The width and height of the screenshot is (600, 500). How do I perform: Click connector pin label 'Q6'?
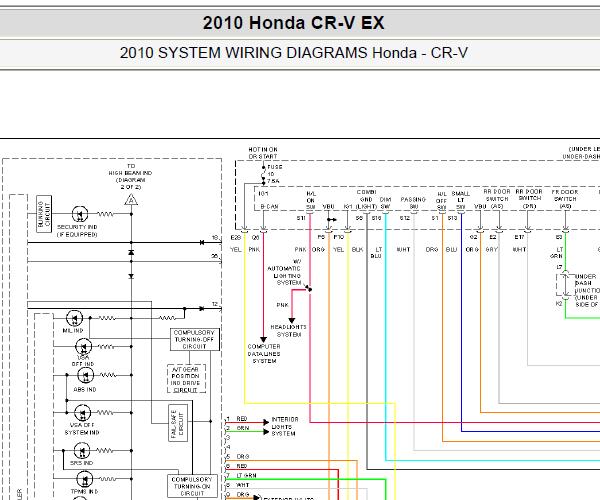click(x=255, y=238)
